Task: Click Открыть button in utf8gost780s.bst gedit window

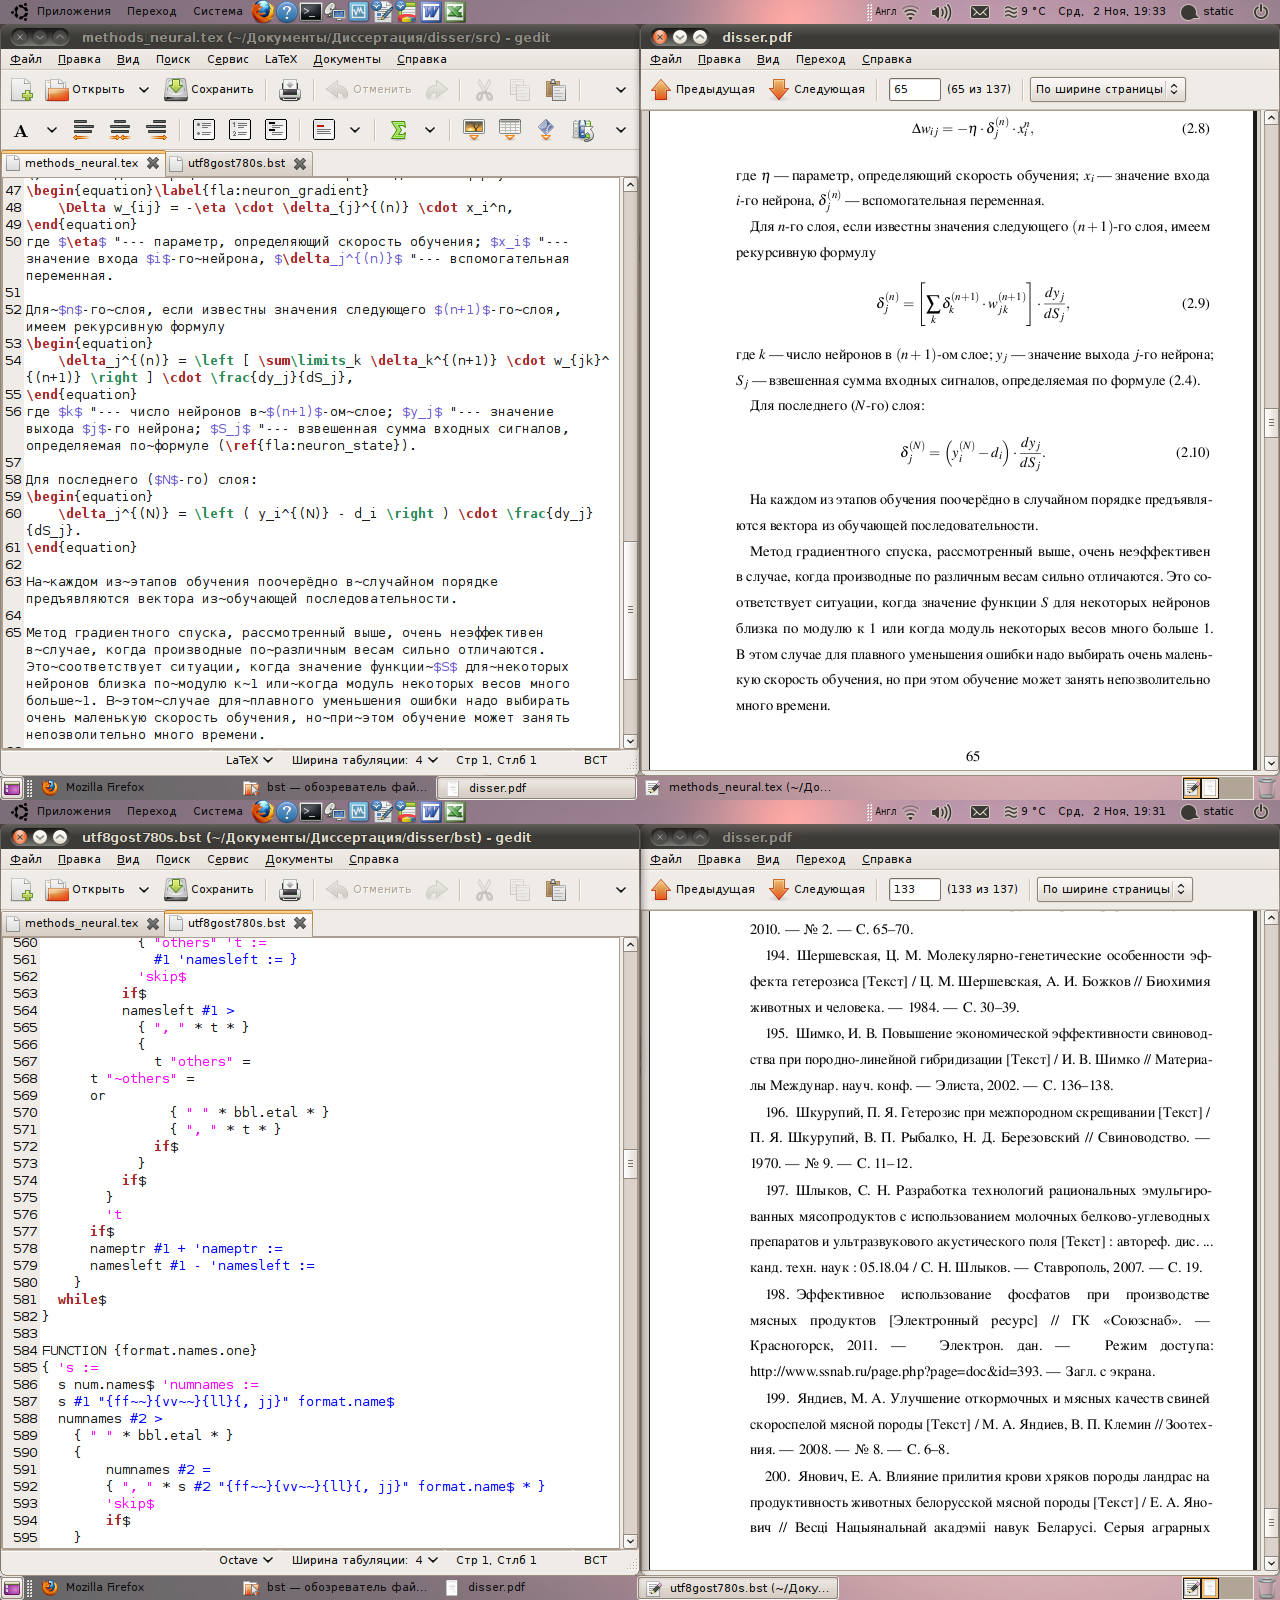Action: point(86,889)
